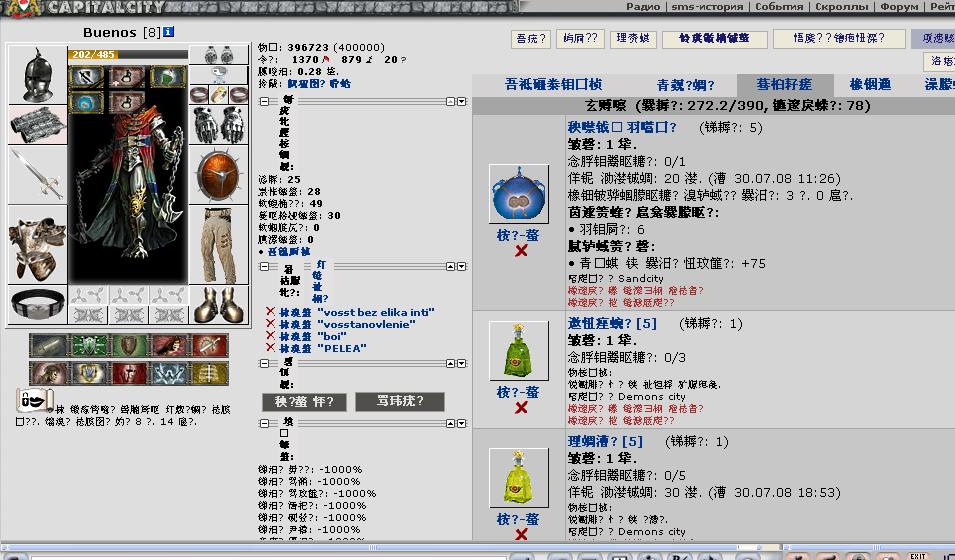The height and width of the screenshot is (560, 955).
Task: Select the gold ring in the ring row
Action: [x=219, y=94]
